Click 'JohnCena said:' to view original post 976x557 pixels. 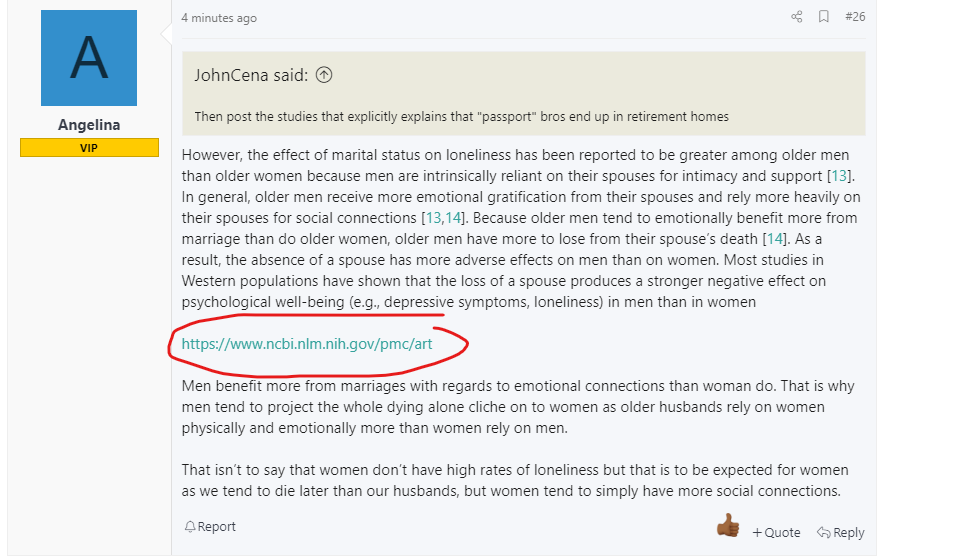(x=251, y=75)
